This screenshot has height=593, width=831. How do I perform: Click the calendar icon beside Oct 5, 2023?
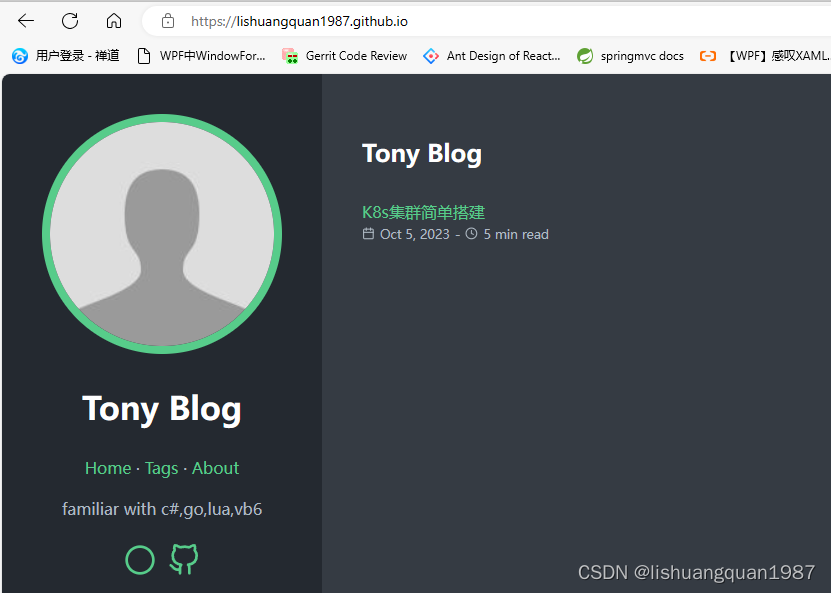368,234
